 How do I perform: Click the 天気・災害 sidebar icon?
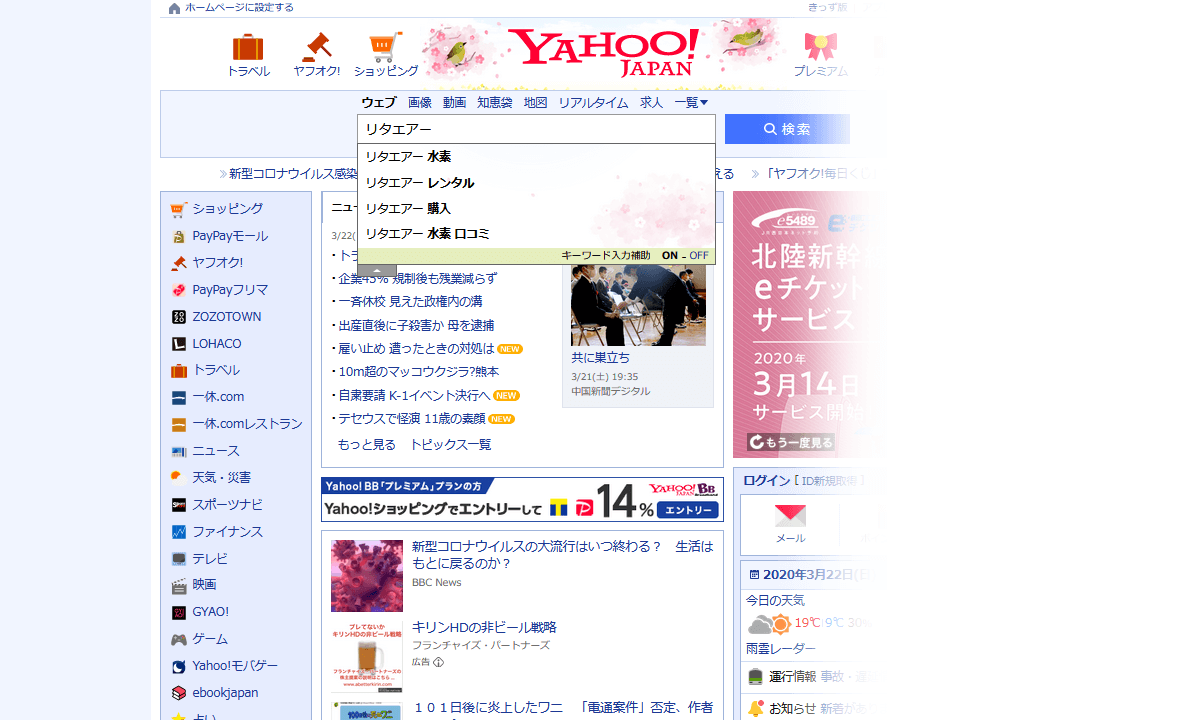coord(179,478)
